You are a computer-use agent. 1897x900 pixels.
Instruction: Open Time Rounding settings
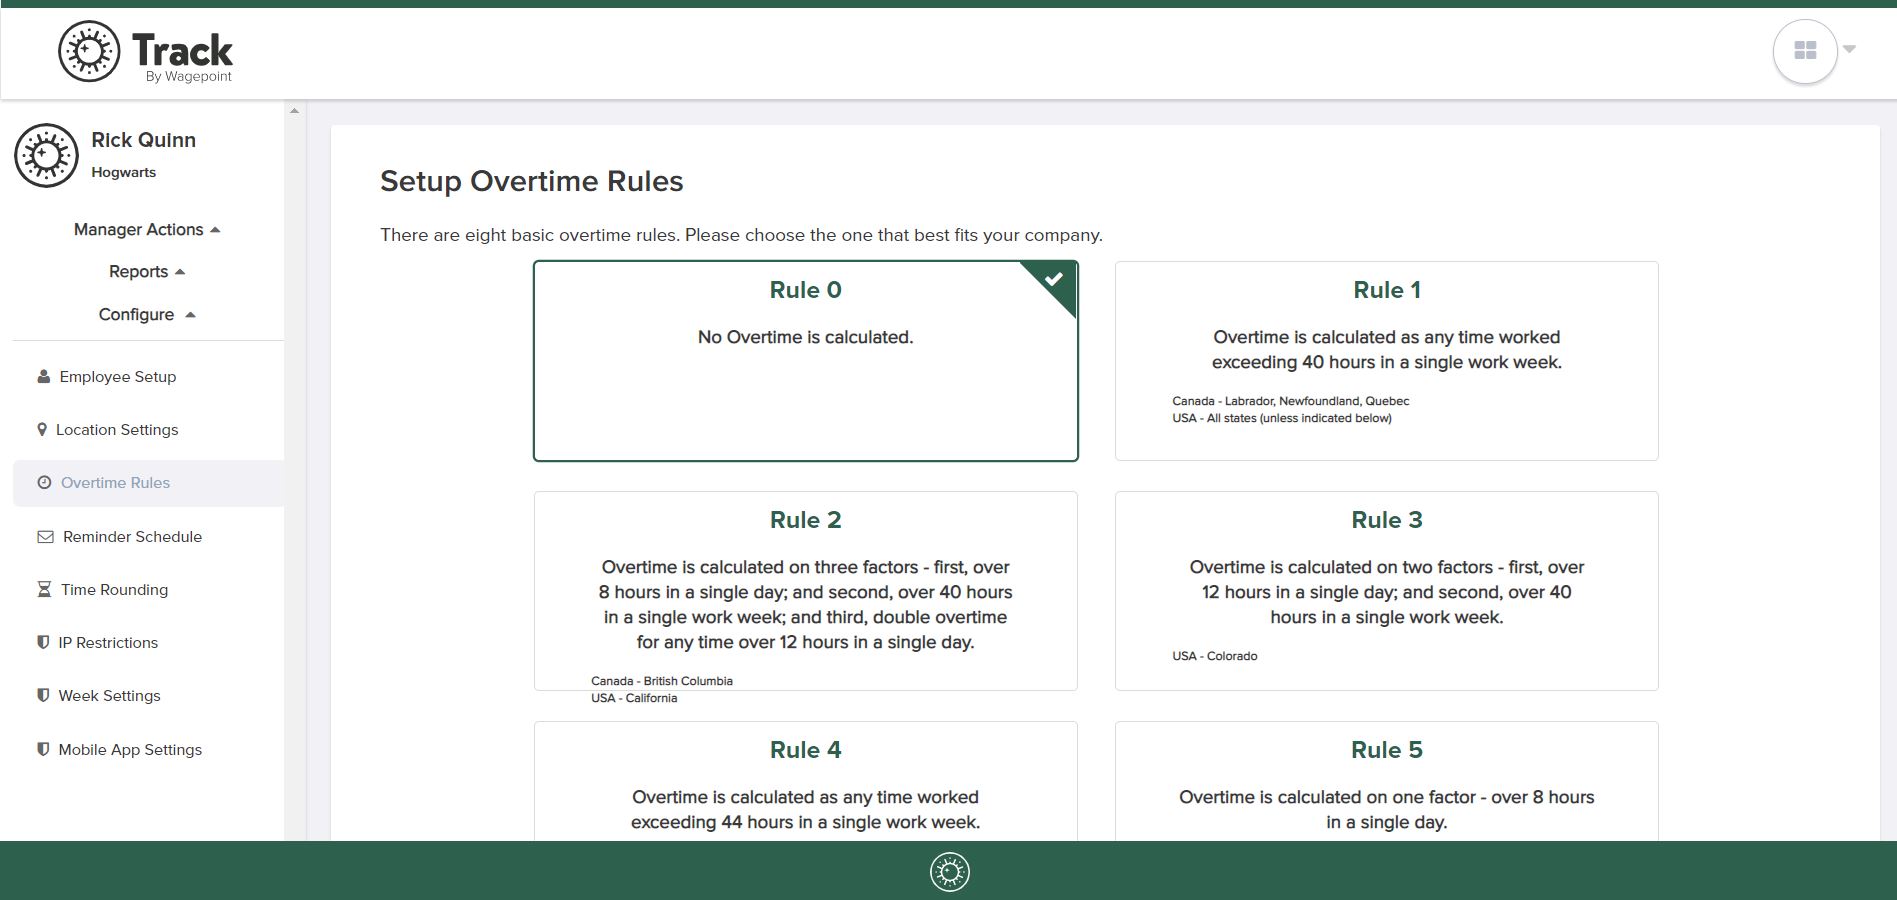[x=114, y=590]
